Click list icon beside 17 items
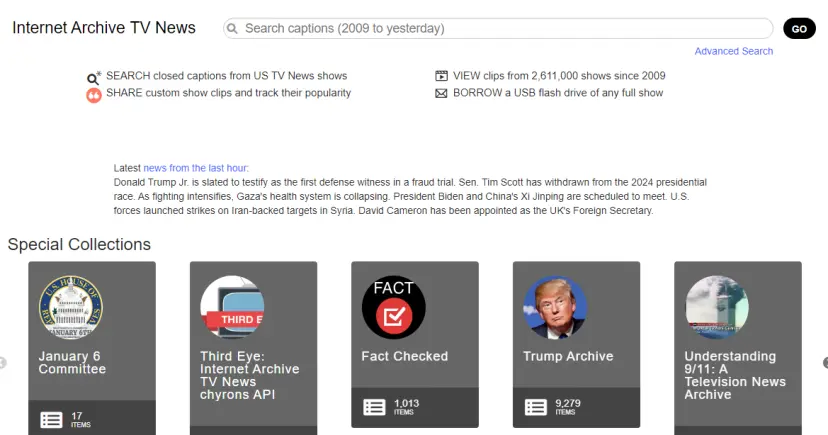 (51, 420)
